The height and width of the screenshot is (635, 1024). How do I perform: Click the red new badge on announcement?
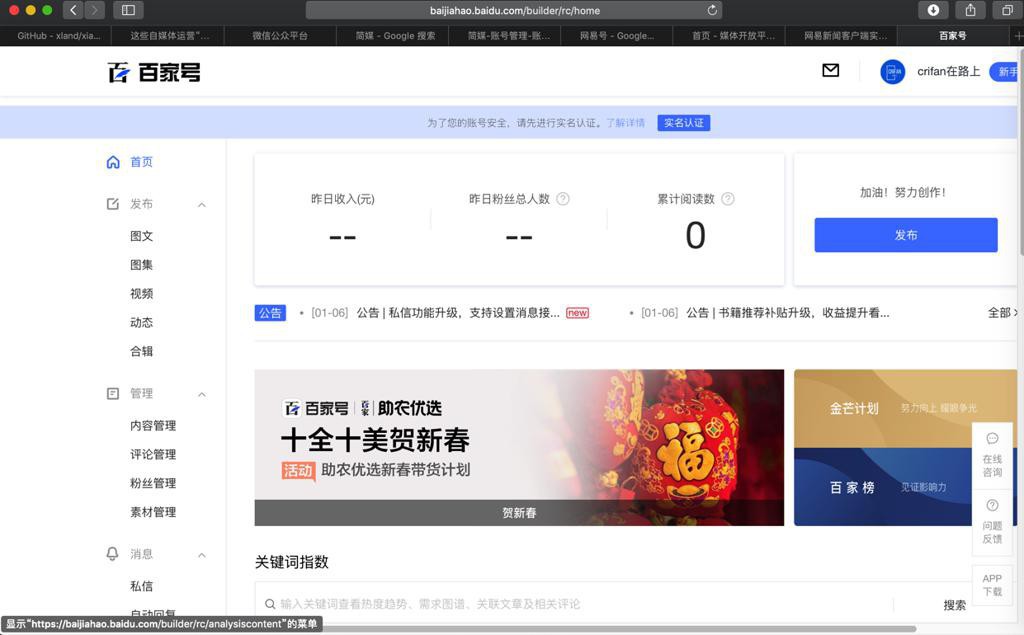577,313
